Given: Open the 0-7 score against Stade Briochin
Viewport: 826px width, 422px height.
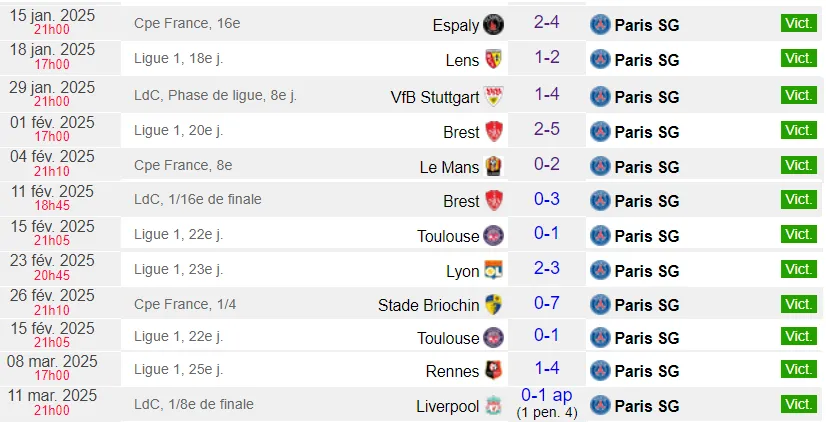Looking at the screenshot, I should pyautogui.click(x=546, y=302).
